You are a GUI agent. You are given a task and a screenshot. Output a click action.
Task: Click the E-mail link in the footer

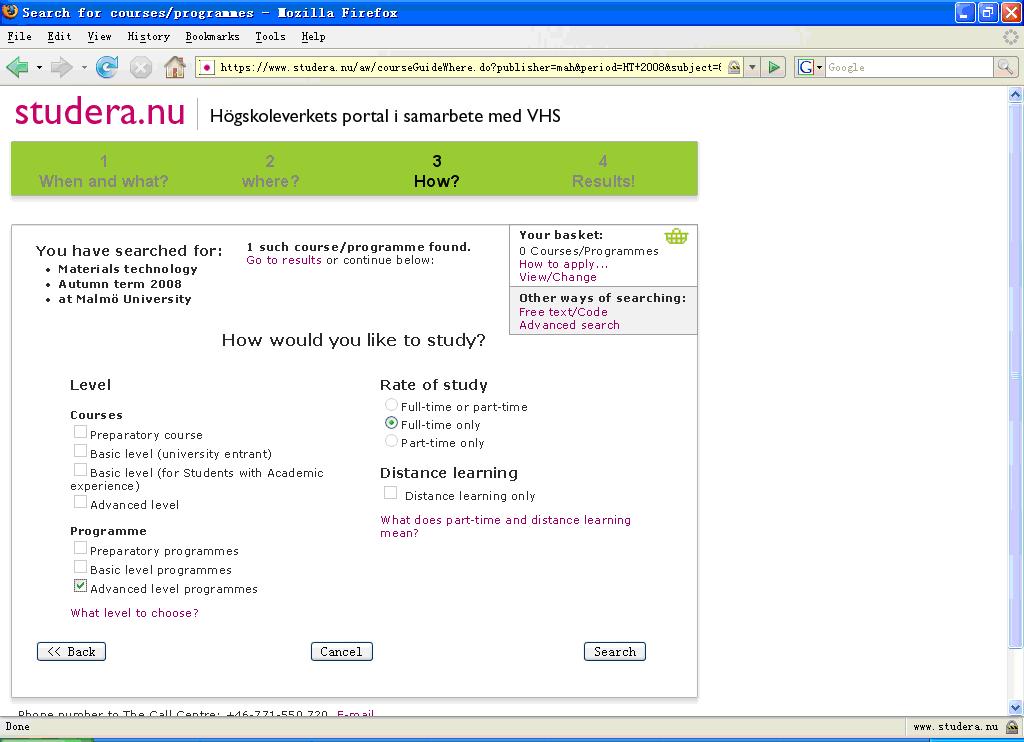(355, 713)
